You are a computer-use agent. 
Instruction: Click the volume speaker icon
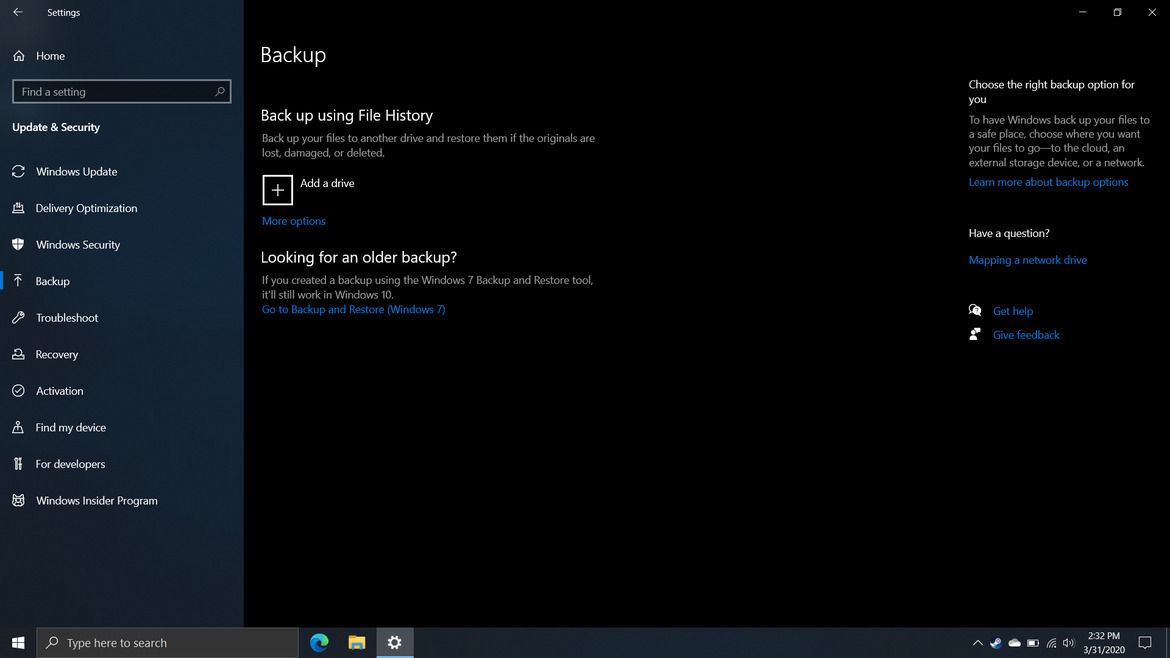point(1069,643)
